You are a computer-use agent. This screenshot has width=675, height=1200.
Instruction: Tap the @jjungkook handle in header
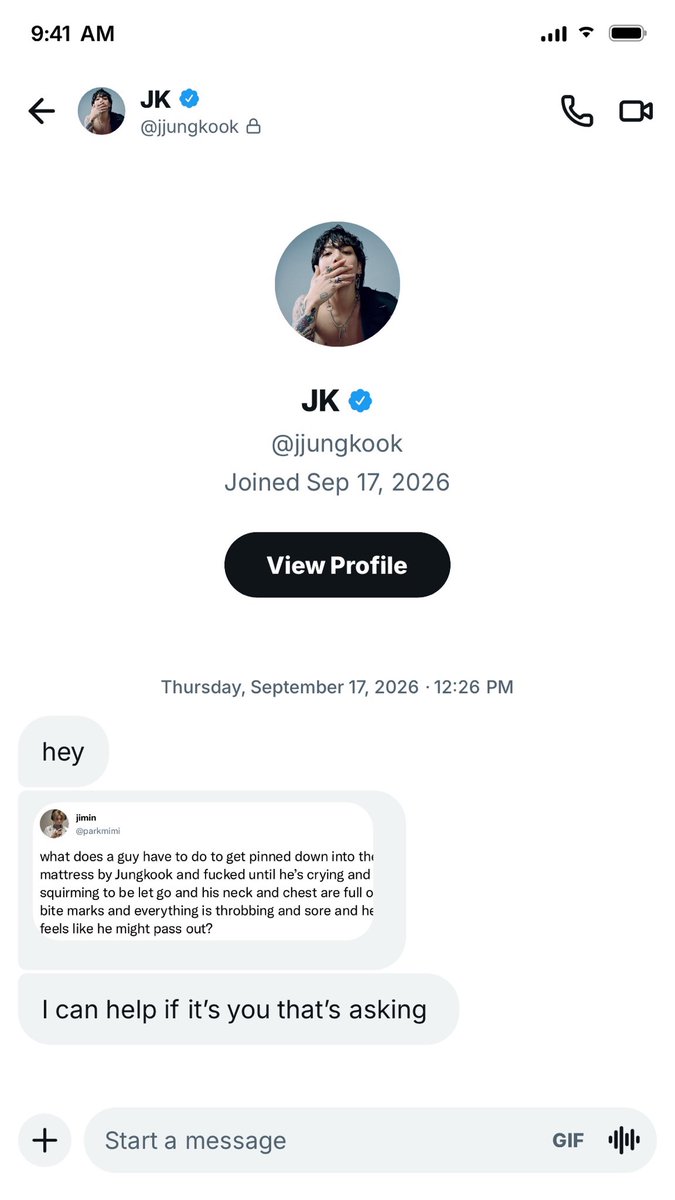pyautogui.click(x=189, y=127)
